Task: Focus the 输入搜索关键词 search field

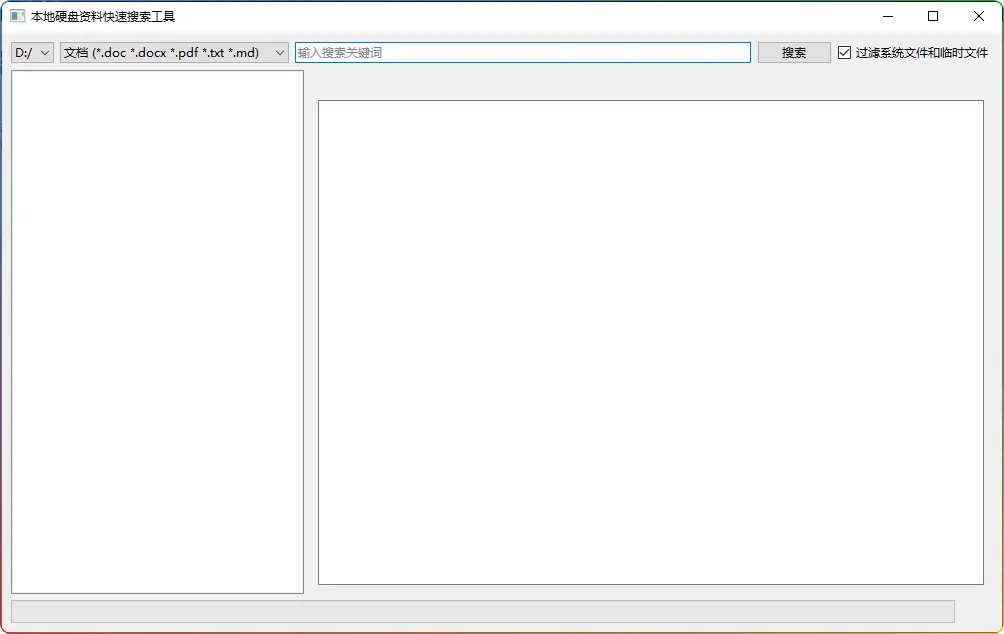Action: [522, 53]
